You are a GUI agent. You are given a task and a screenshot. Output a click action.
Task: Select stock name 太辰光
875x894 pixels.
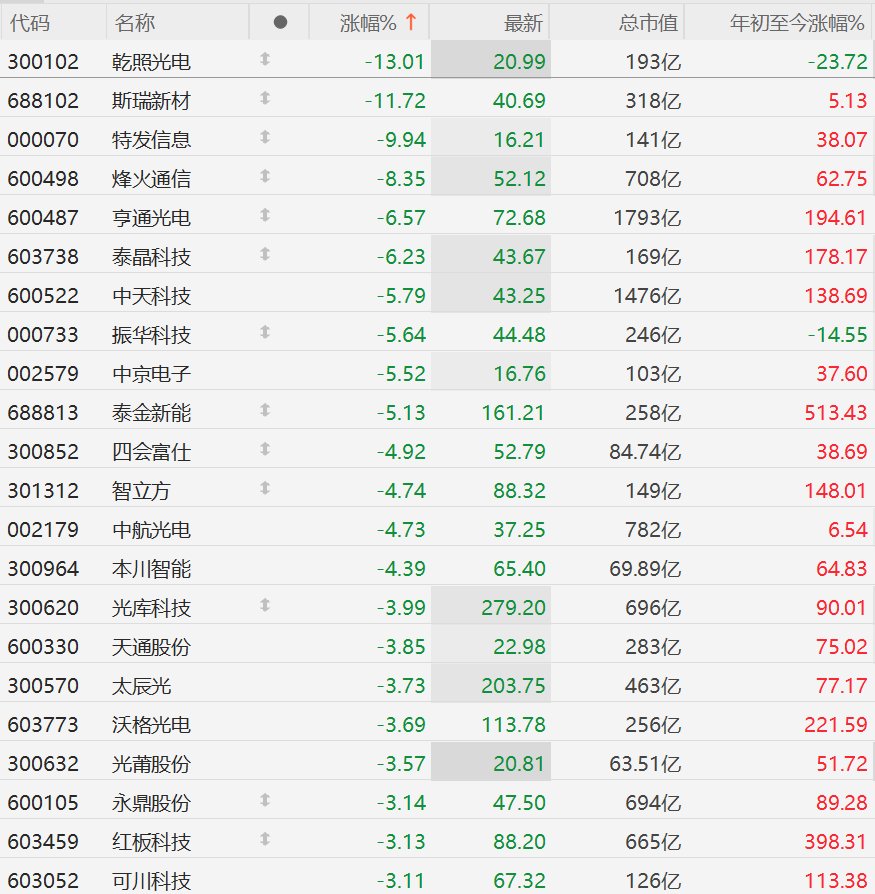click(x=141, y=686)
